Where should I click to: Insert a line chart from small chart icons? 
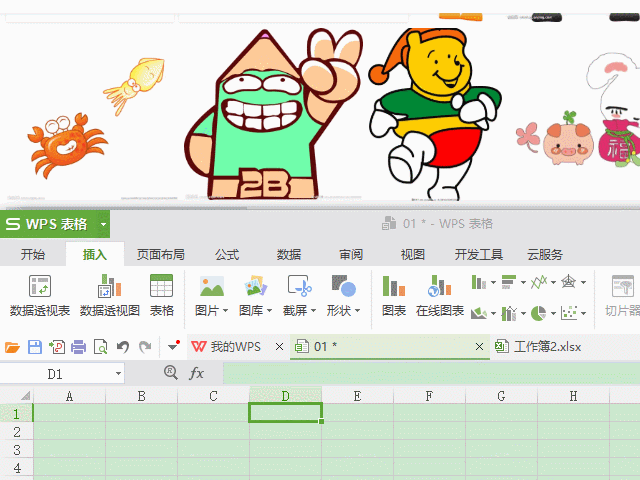pyautogui.click(x=539, y=282)
